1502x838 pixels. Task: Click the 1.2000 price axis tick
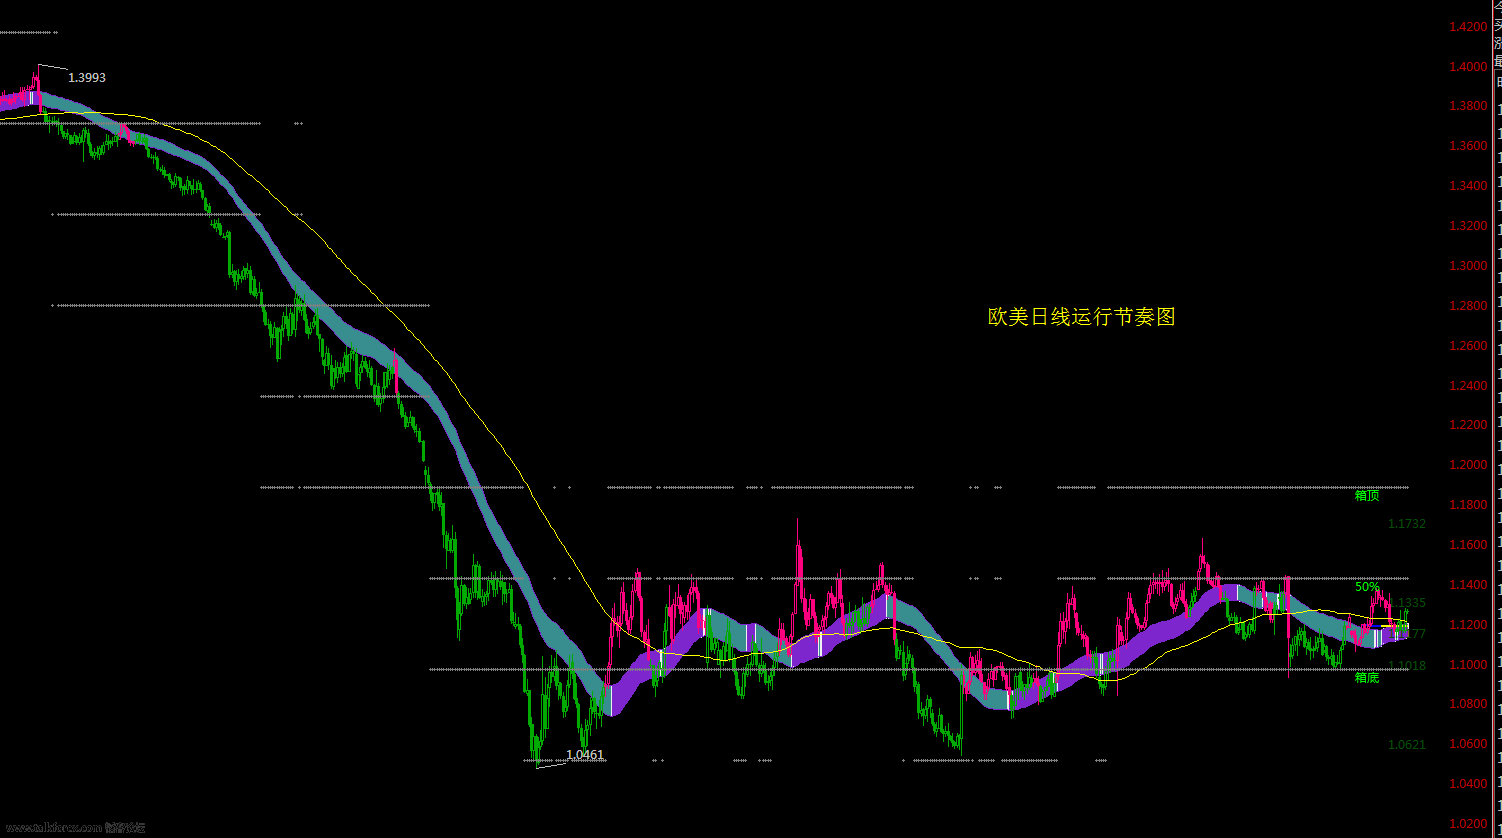click(x=1468, y=465)
